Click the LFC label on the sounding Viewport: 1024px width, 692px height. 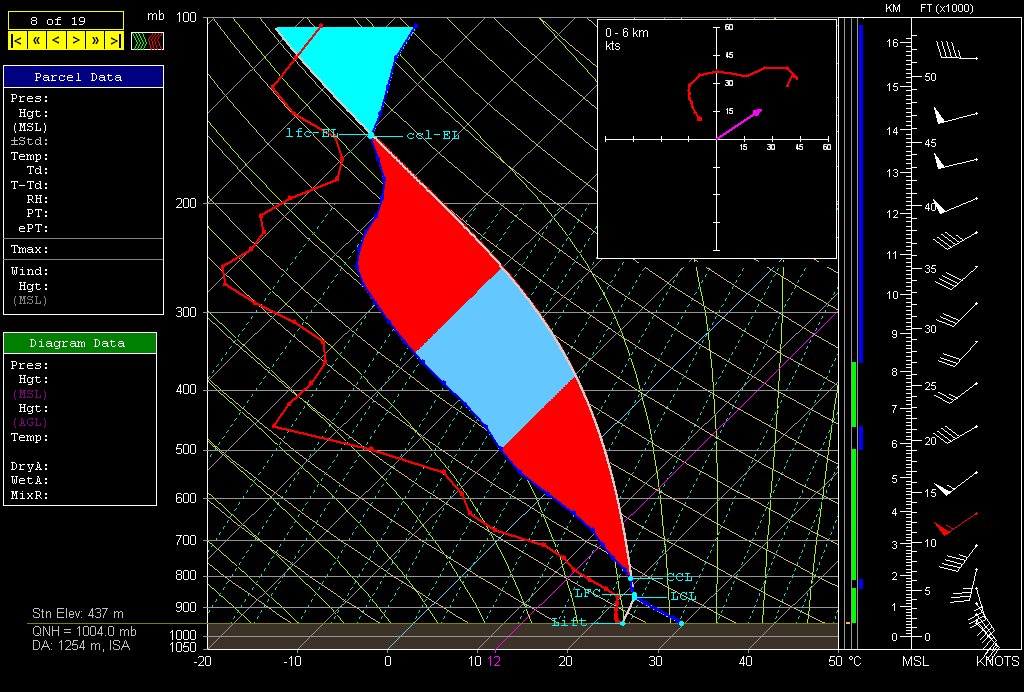[x=586, y=593]
